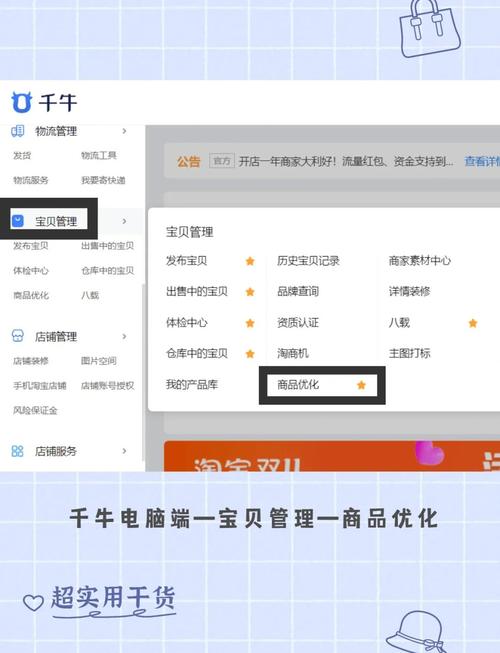
Task: Toggle favorite star next to 商品优化
Action: [x=361, y=385]
